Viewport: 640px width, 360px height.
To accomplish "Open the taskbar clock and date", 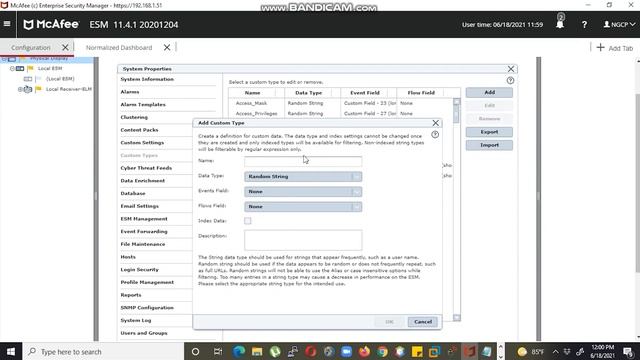I will [x=602, y=351].
